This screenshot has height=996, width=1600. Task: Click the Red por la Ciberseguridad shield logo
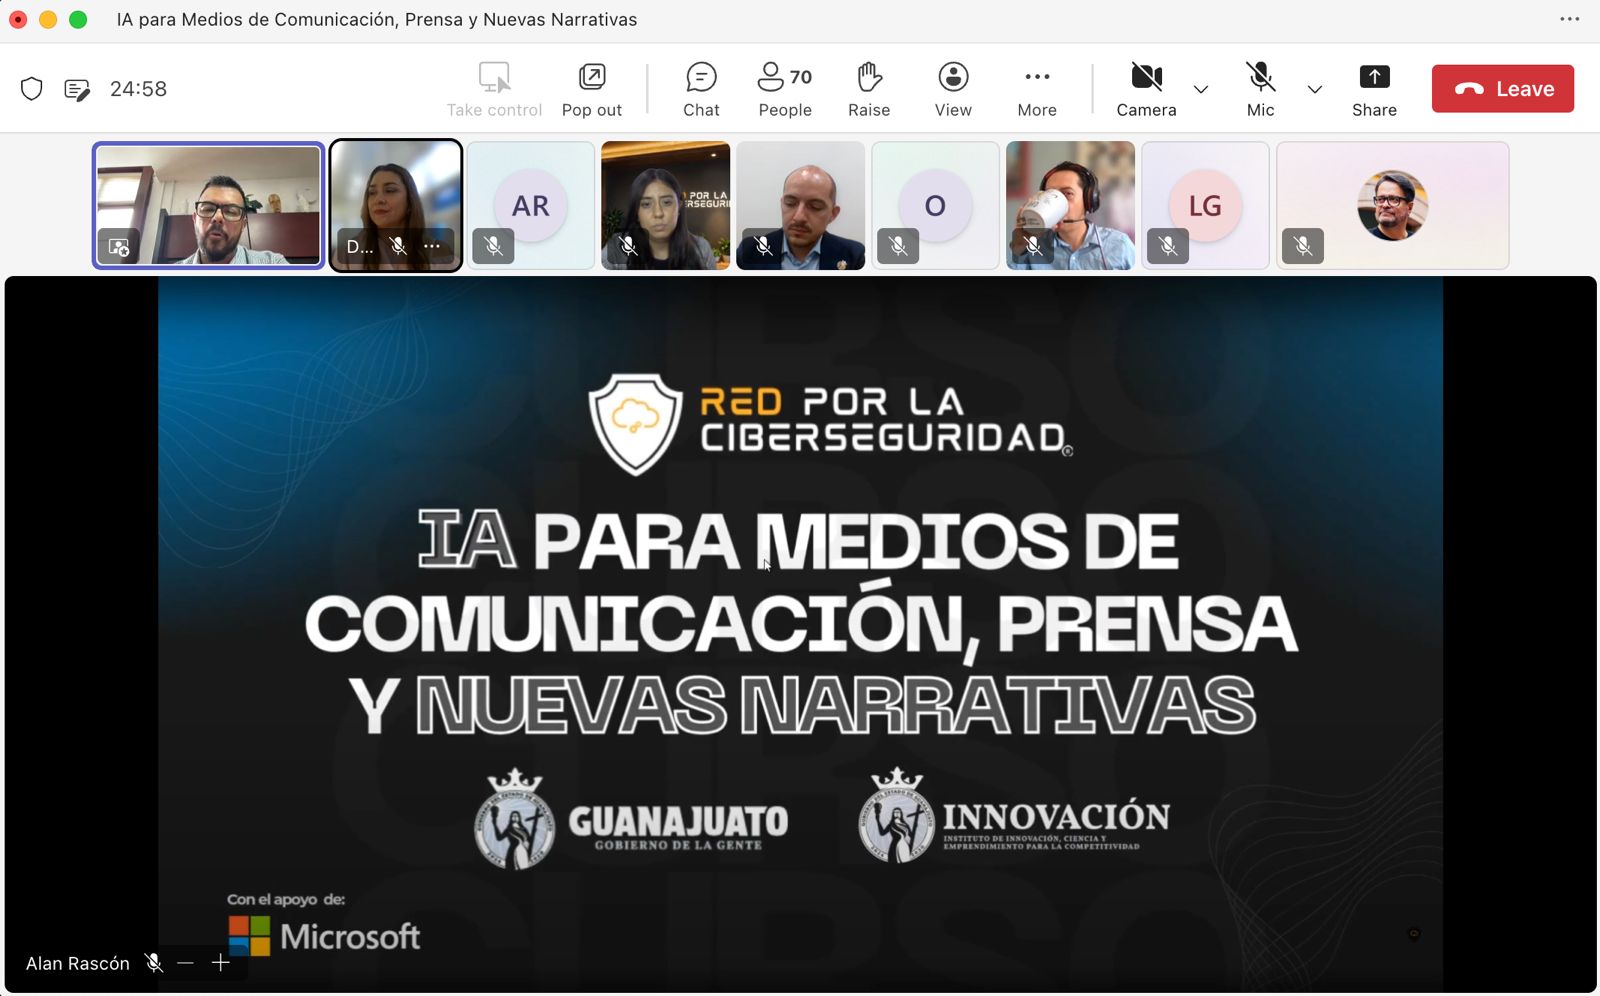(636, 424)
